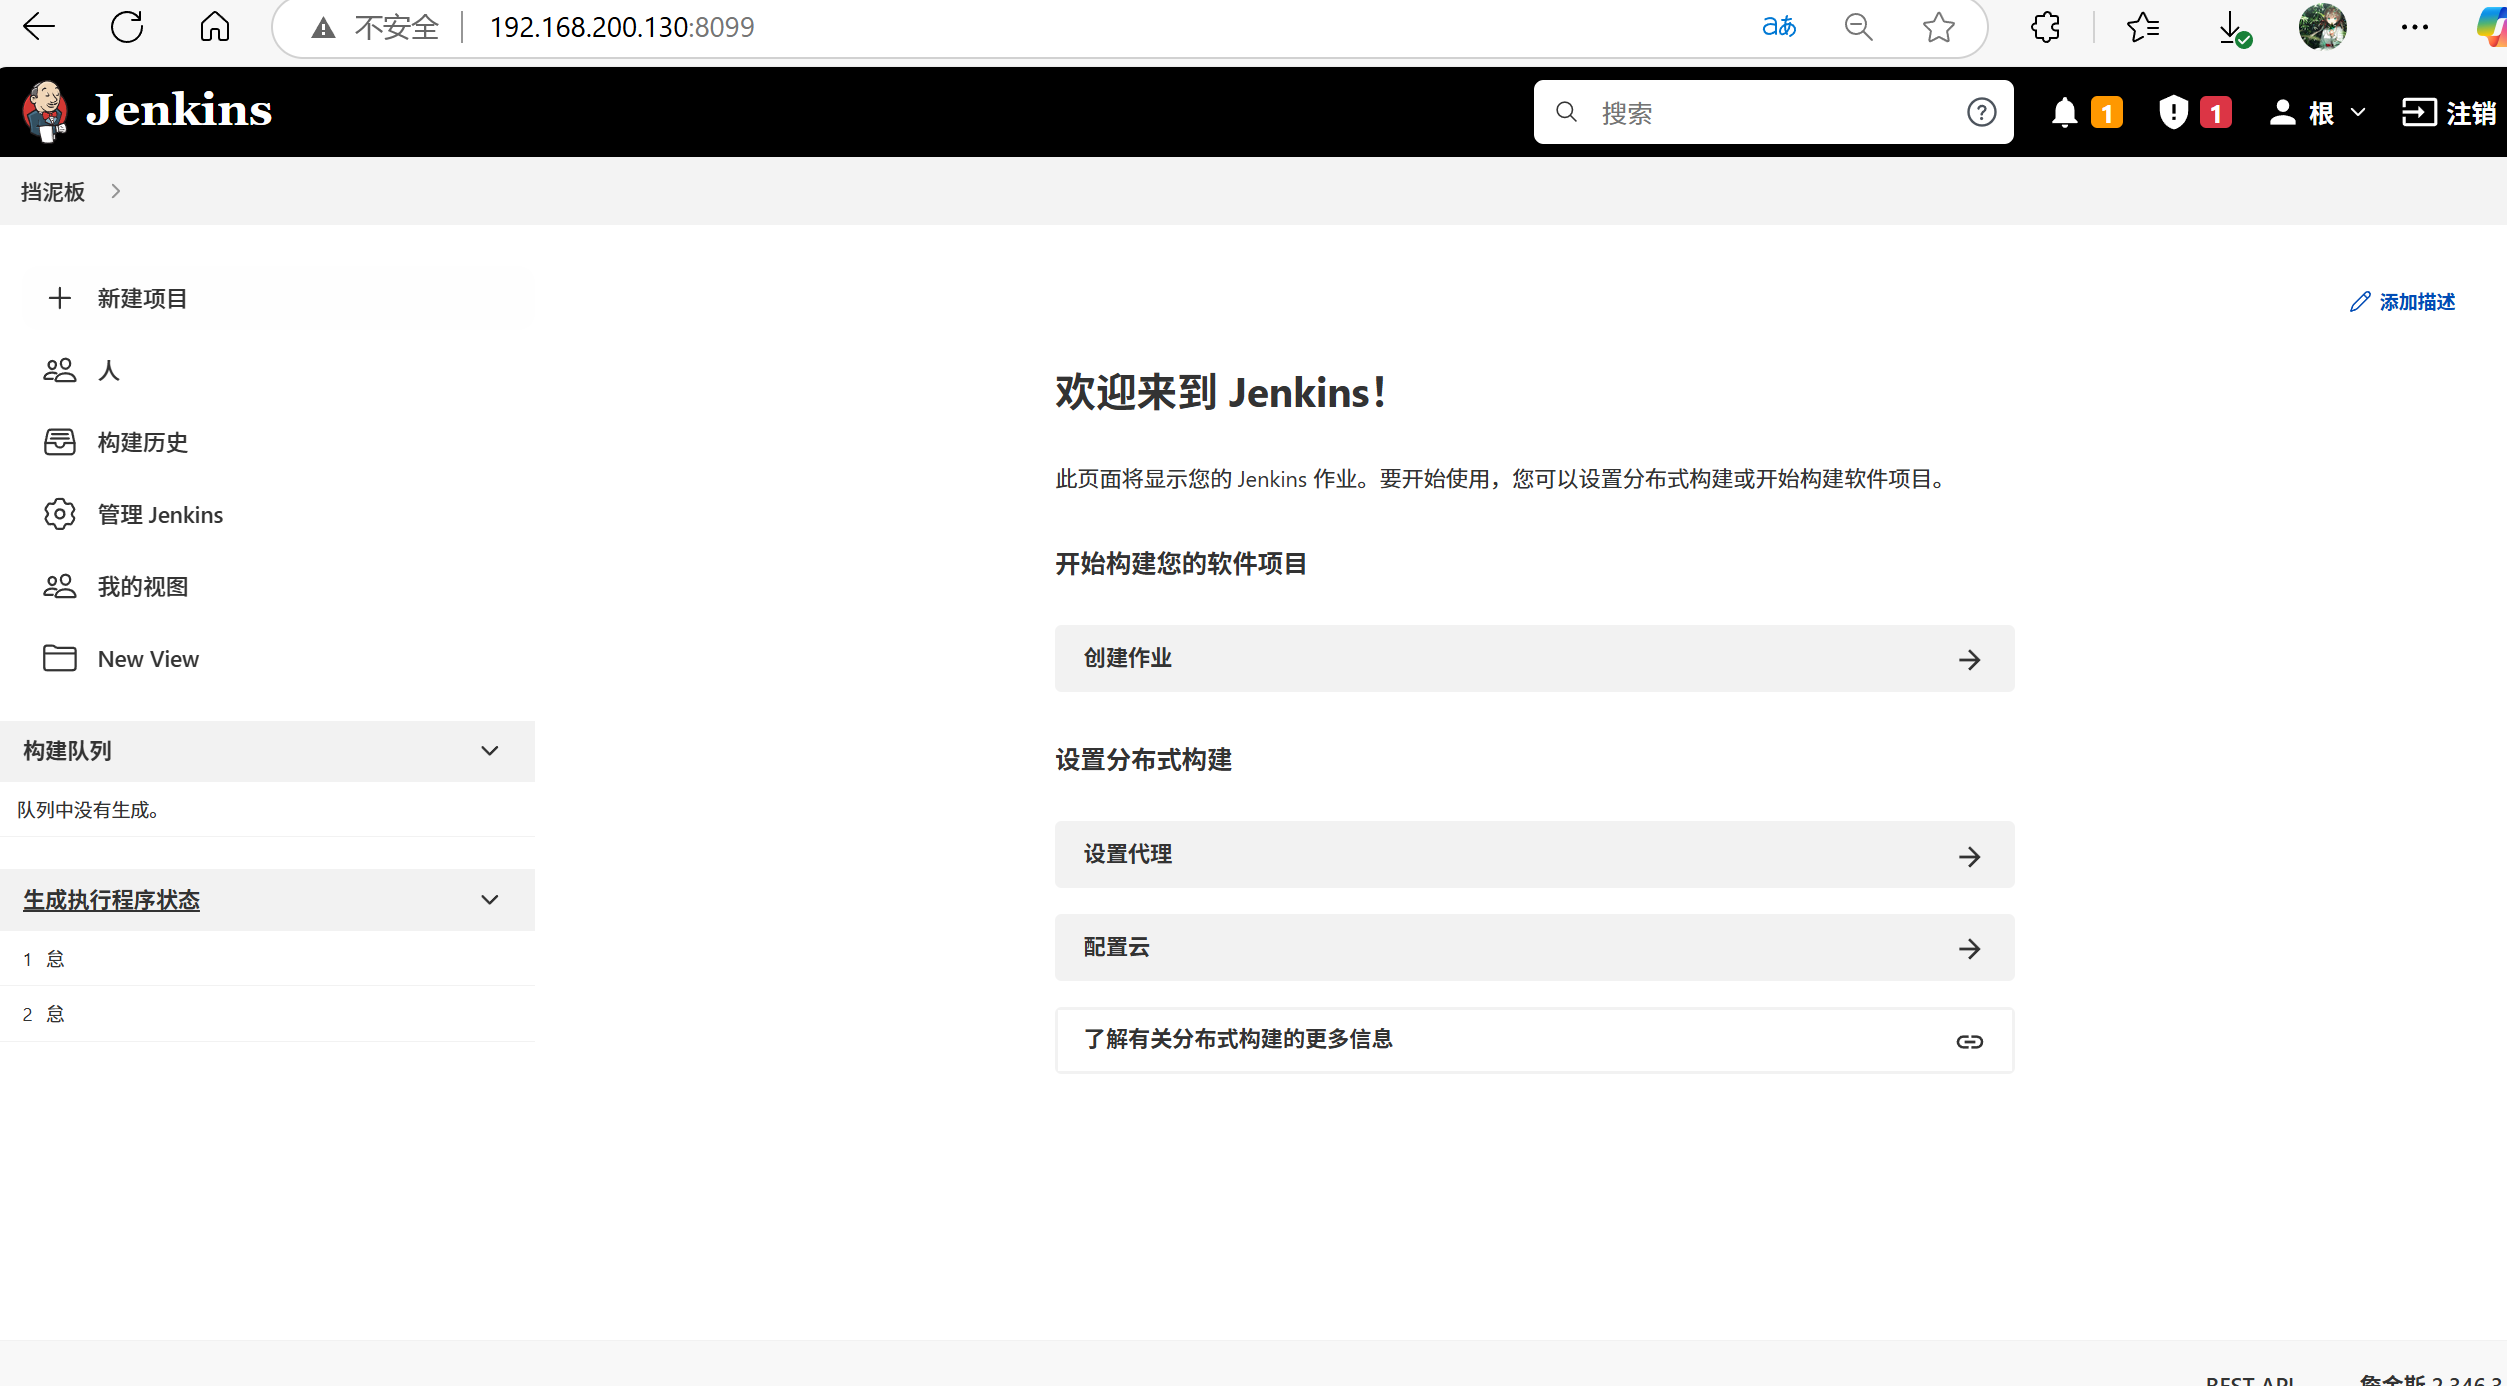Click the search help question mark icon
The height and width of the screenshot is (1386, 2507).
(1981, 112)
